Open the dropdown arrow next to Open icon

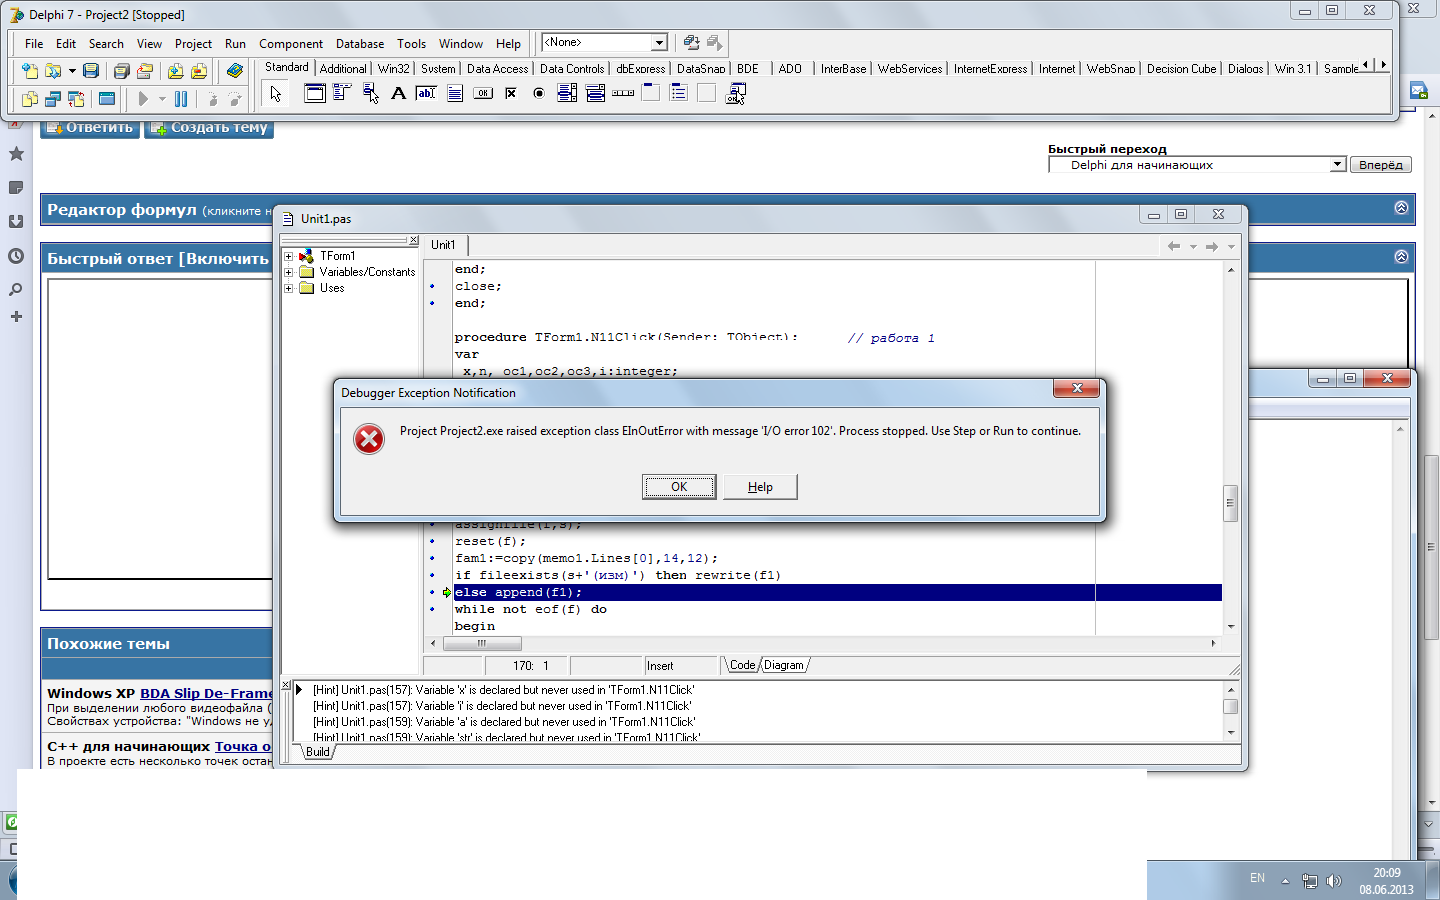point(72,71)
